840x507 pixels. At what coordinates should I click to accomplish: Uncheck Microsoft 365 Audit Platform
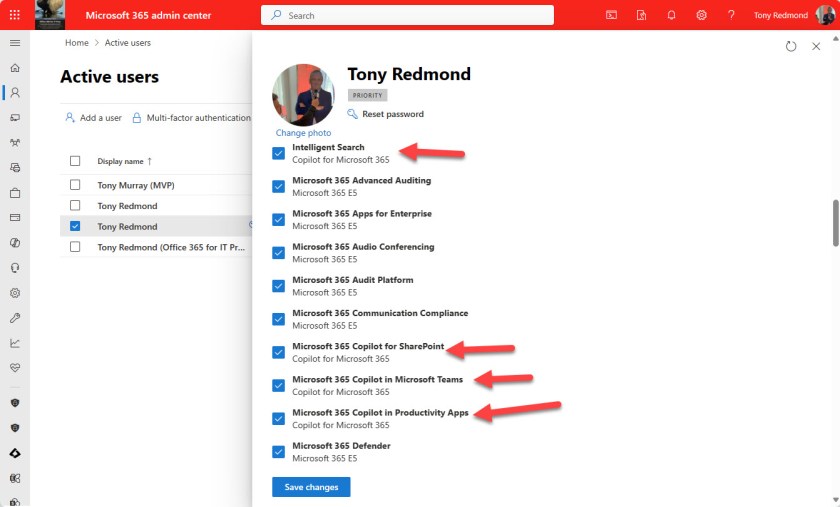[x=279, y=286]
